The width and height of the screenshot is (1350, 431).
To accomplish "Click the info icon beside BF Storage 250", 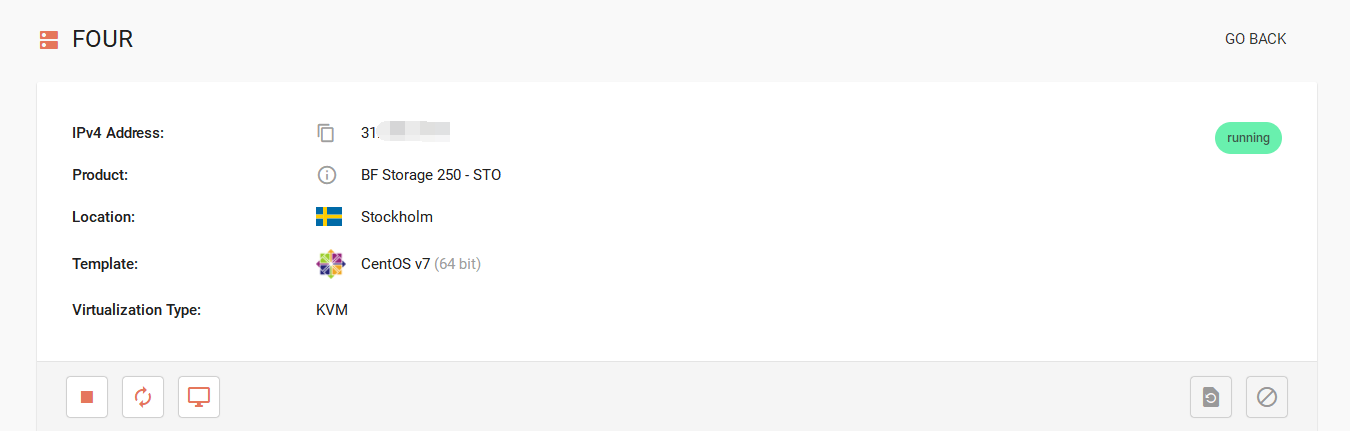I will 326,175.
